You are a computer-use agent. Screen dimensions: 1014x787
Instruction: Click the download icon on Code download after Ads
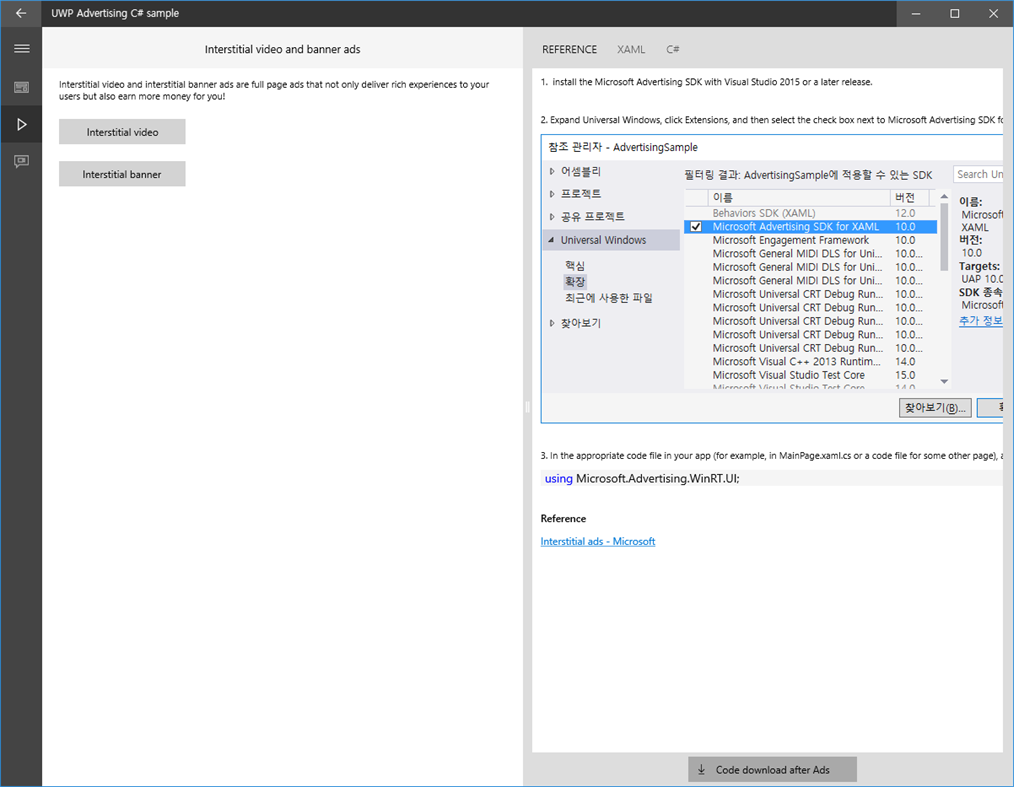700,769
